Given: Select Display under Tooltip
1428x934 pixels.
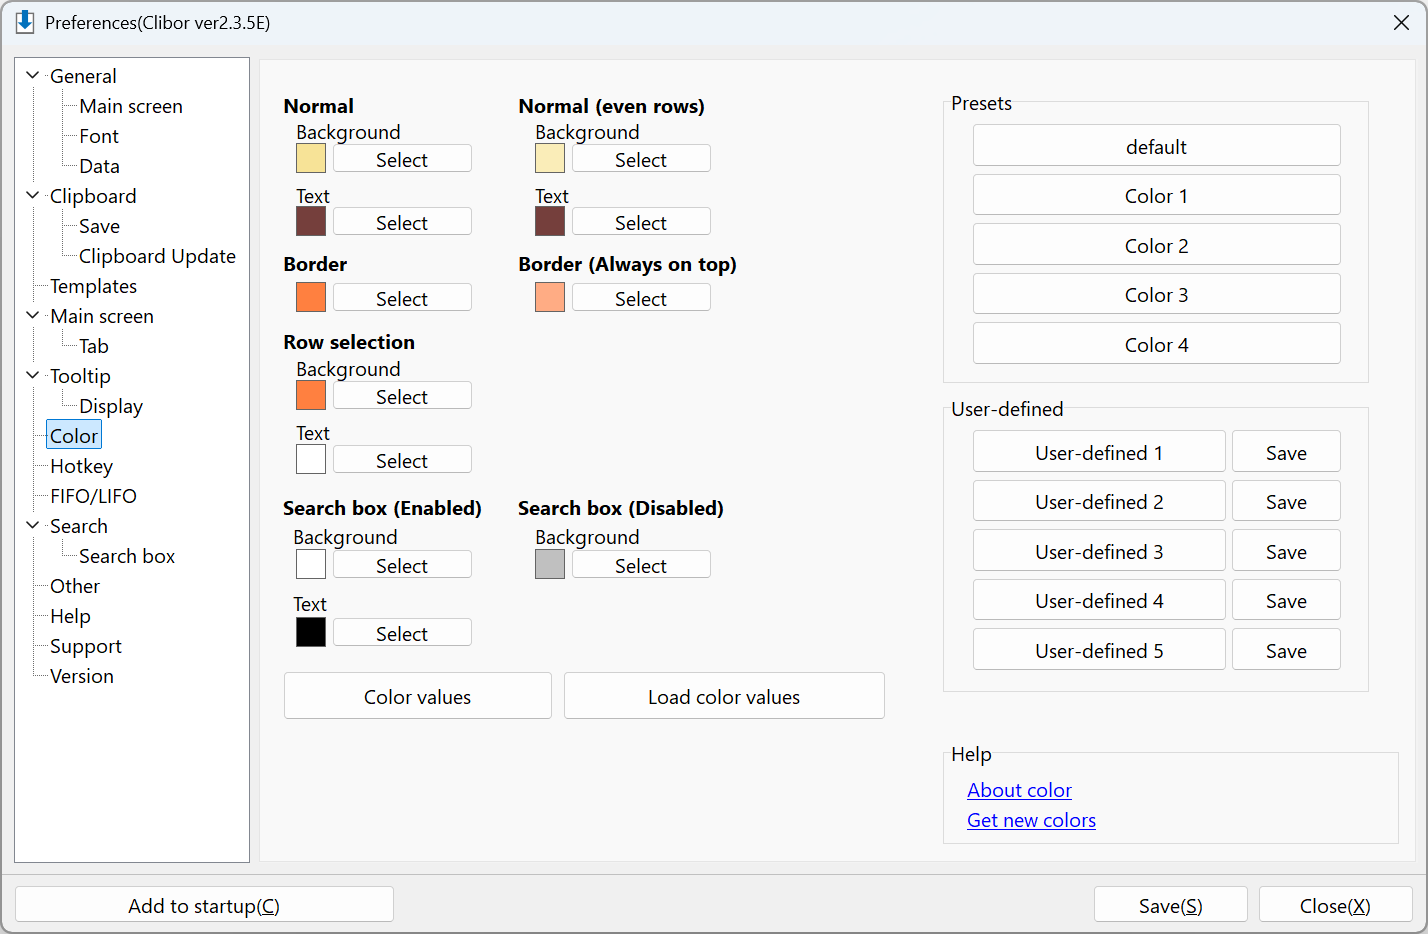Looking at the screenshot, I should point(111,406).
